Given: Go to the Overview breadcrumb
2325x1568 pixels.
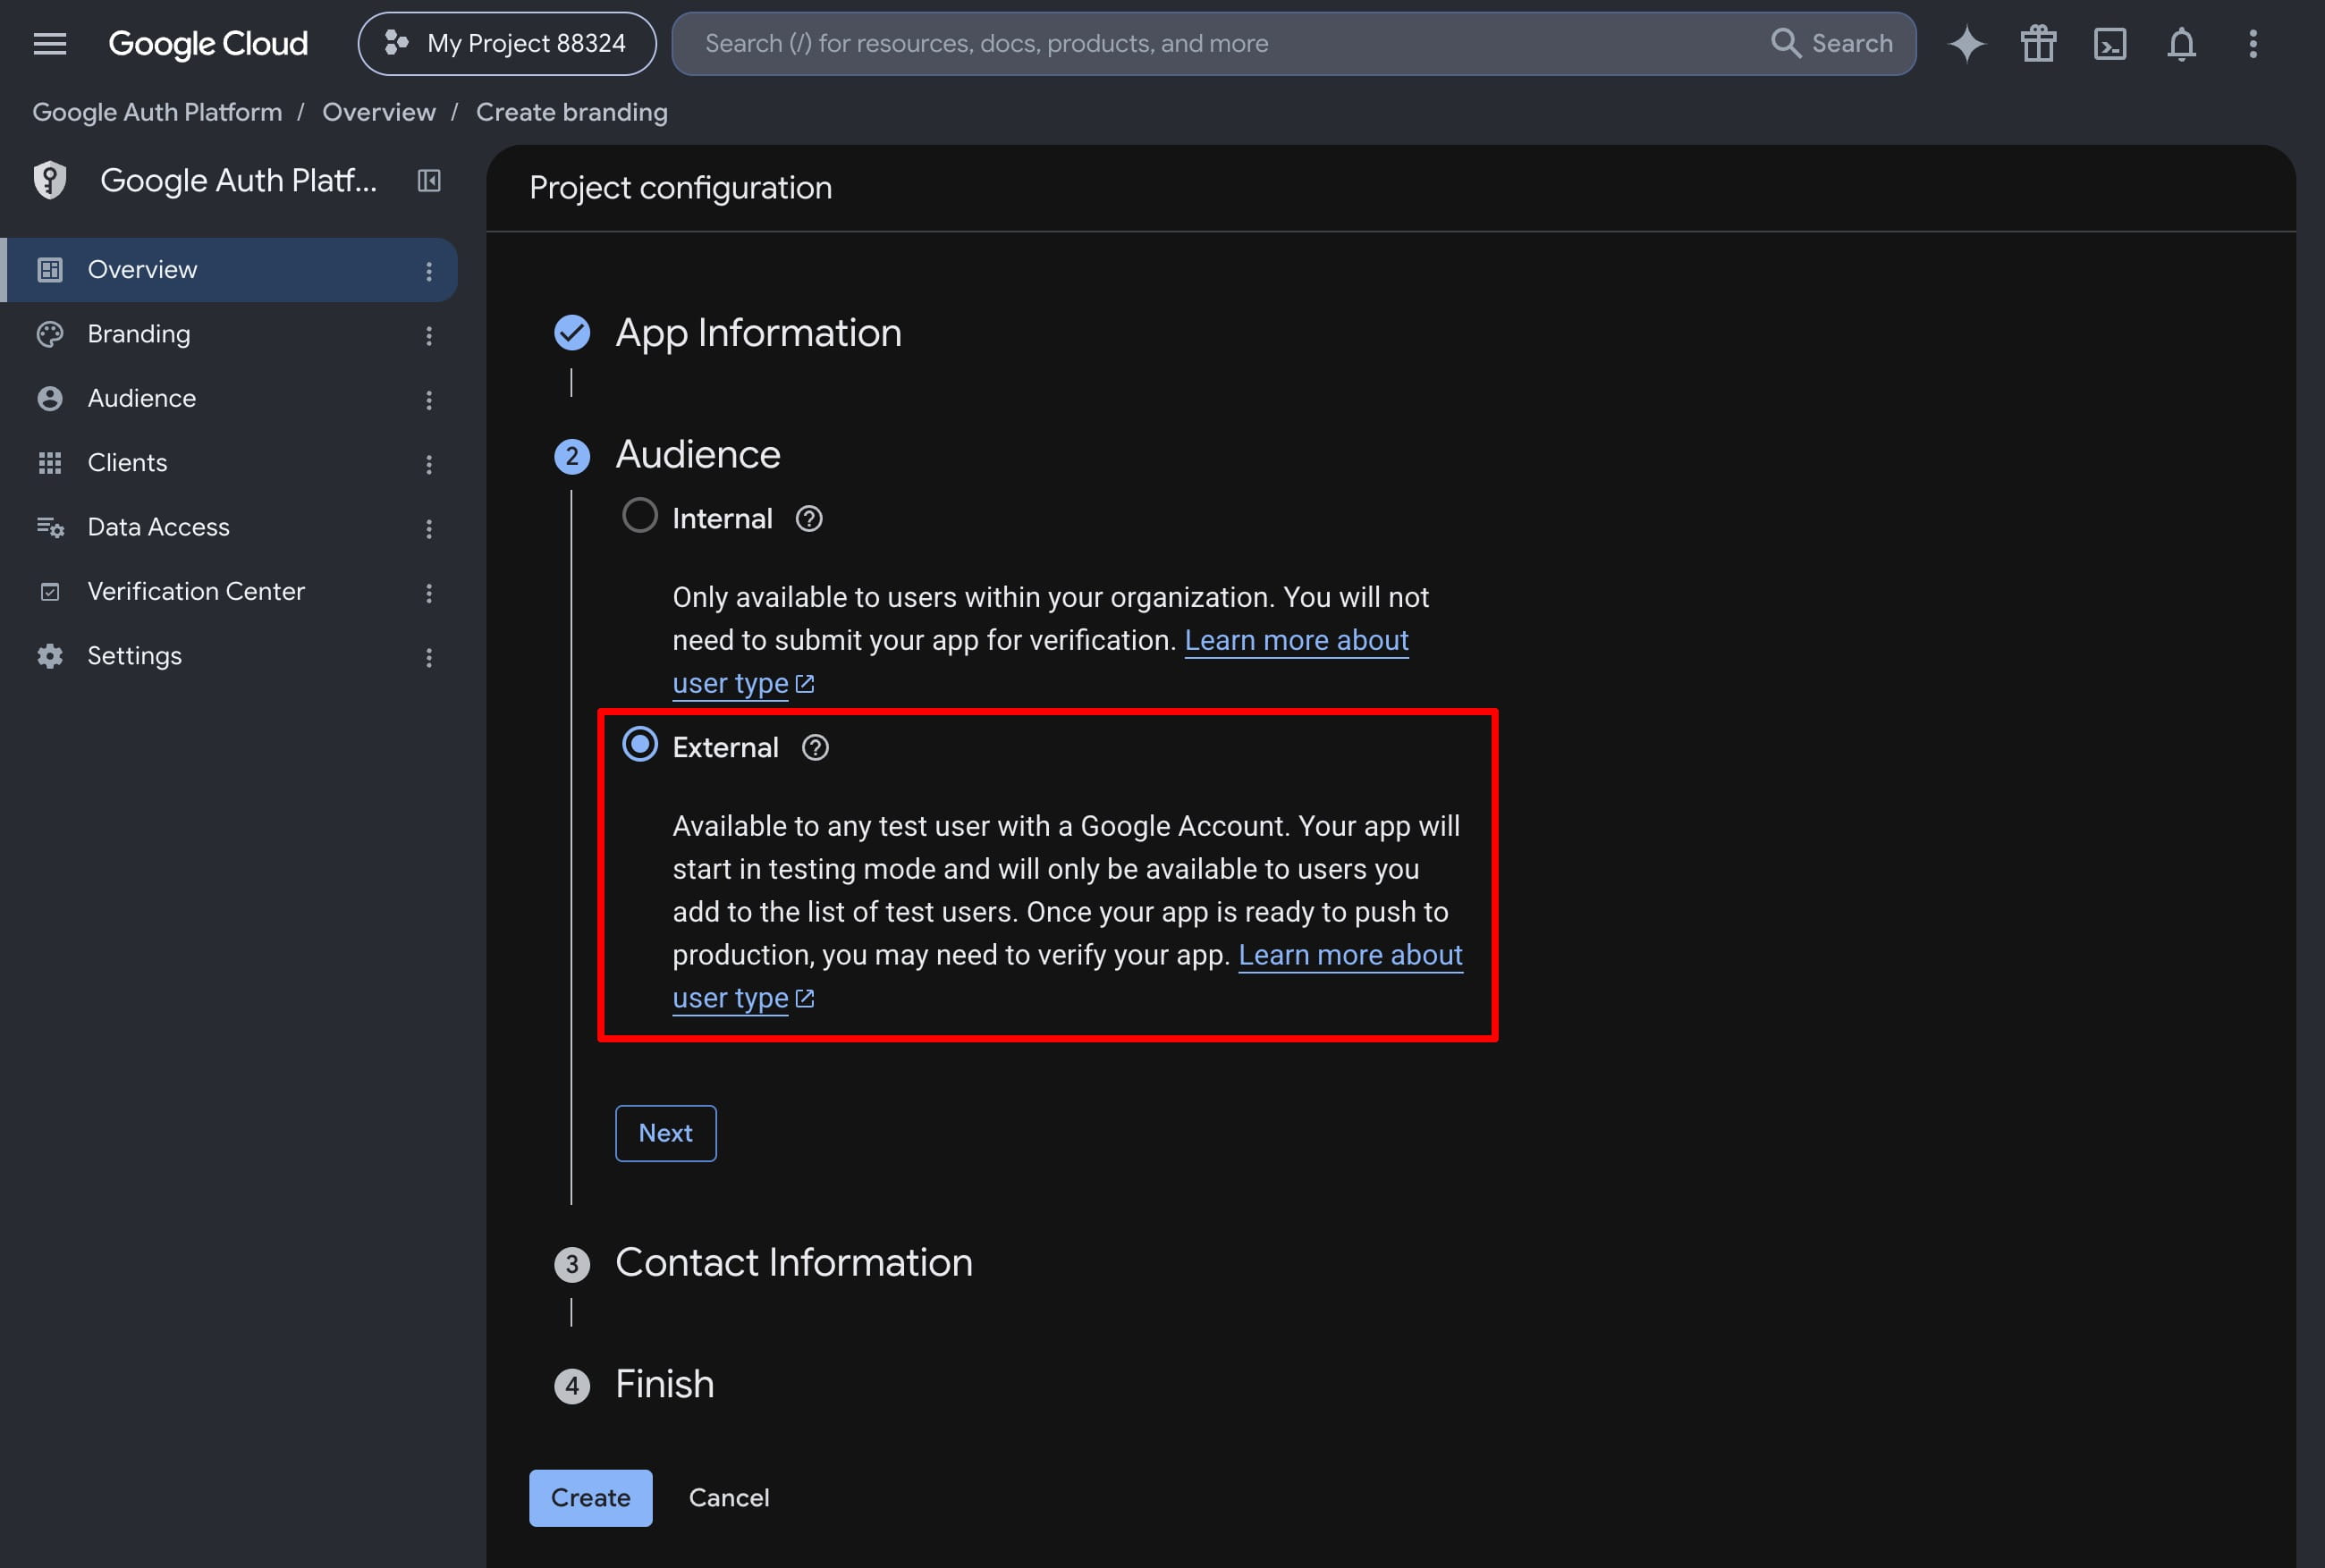Looking at the screenshot, I should tap(379, 112).
